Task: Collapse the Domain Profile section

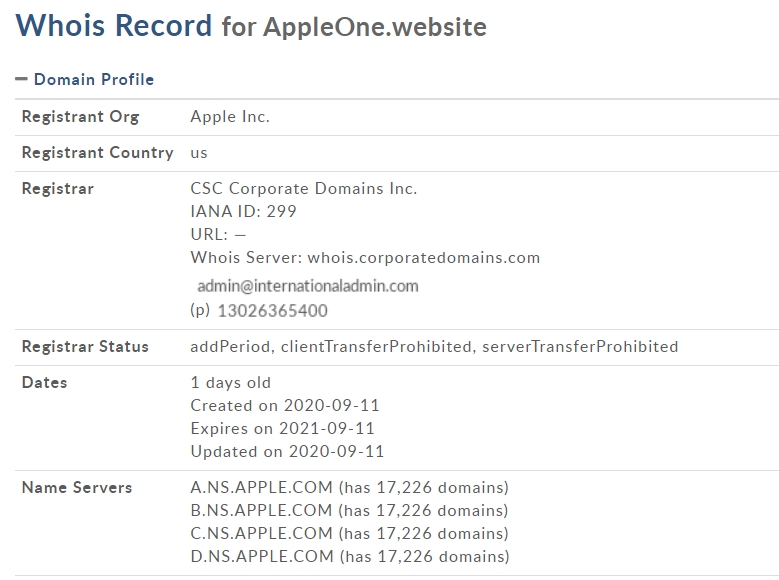Action: (x=21, y=79)
